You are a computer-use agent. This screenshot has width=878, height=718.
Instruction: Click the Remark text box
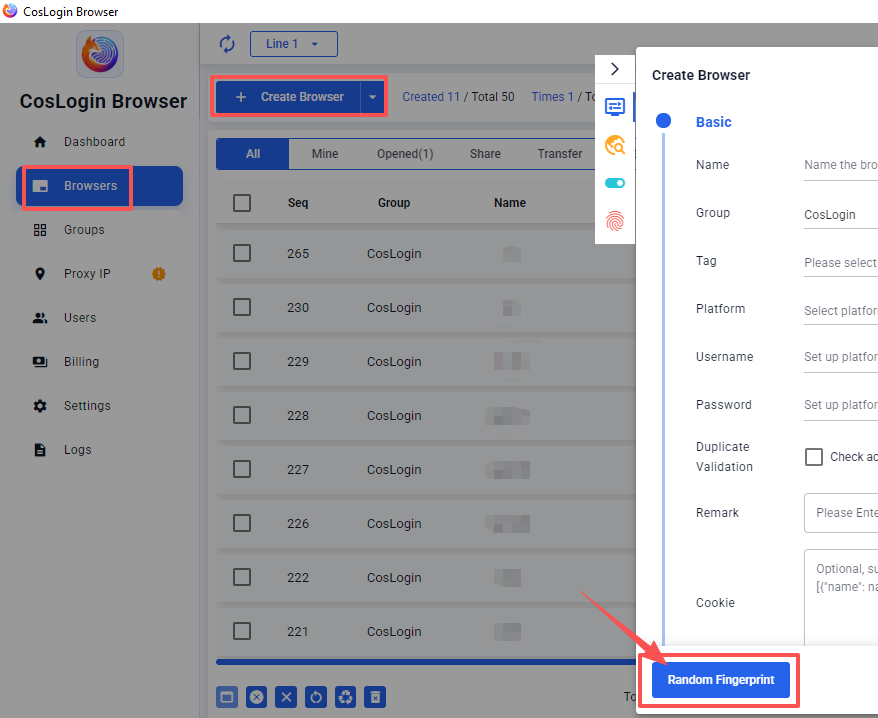(841, 513)
